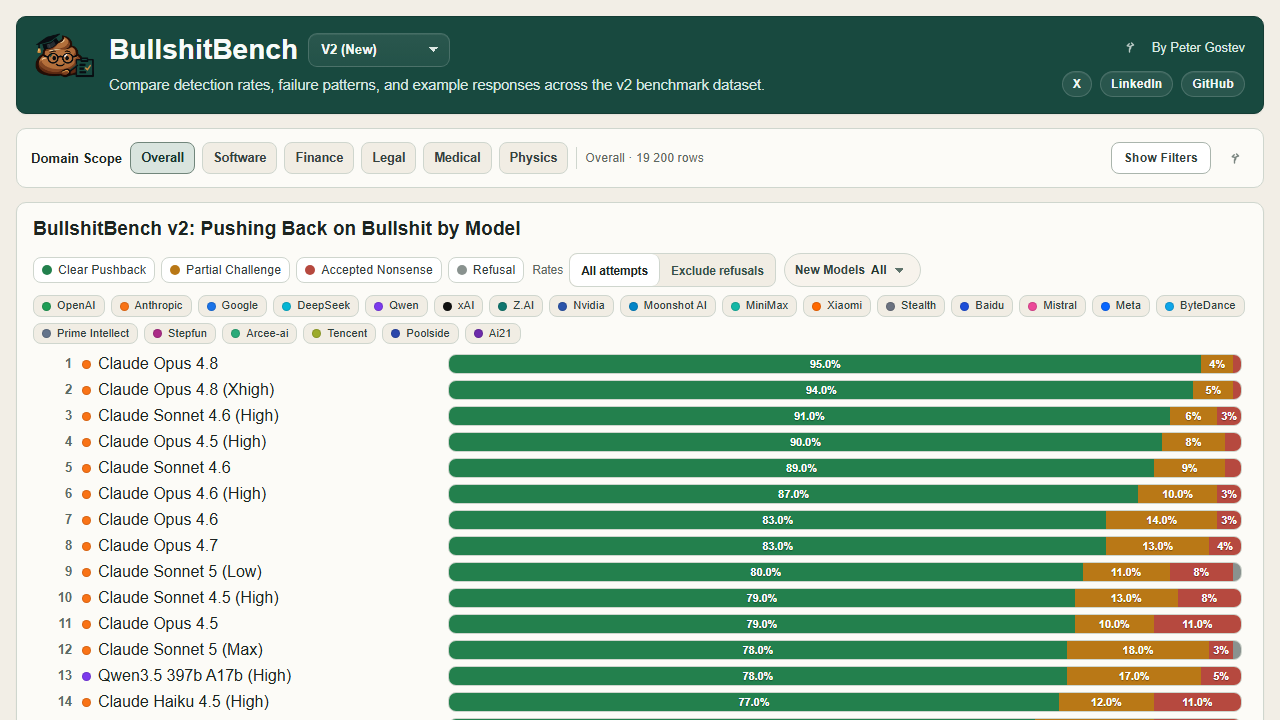Click Claude Sonnet 4.6 (High) 91.0% bar segment
The image size is (1280, 720).
pyautogui.click(x=809, y=416)
